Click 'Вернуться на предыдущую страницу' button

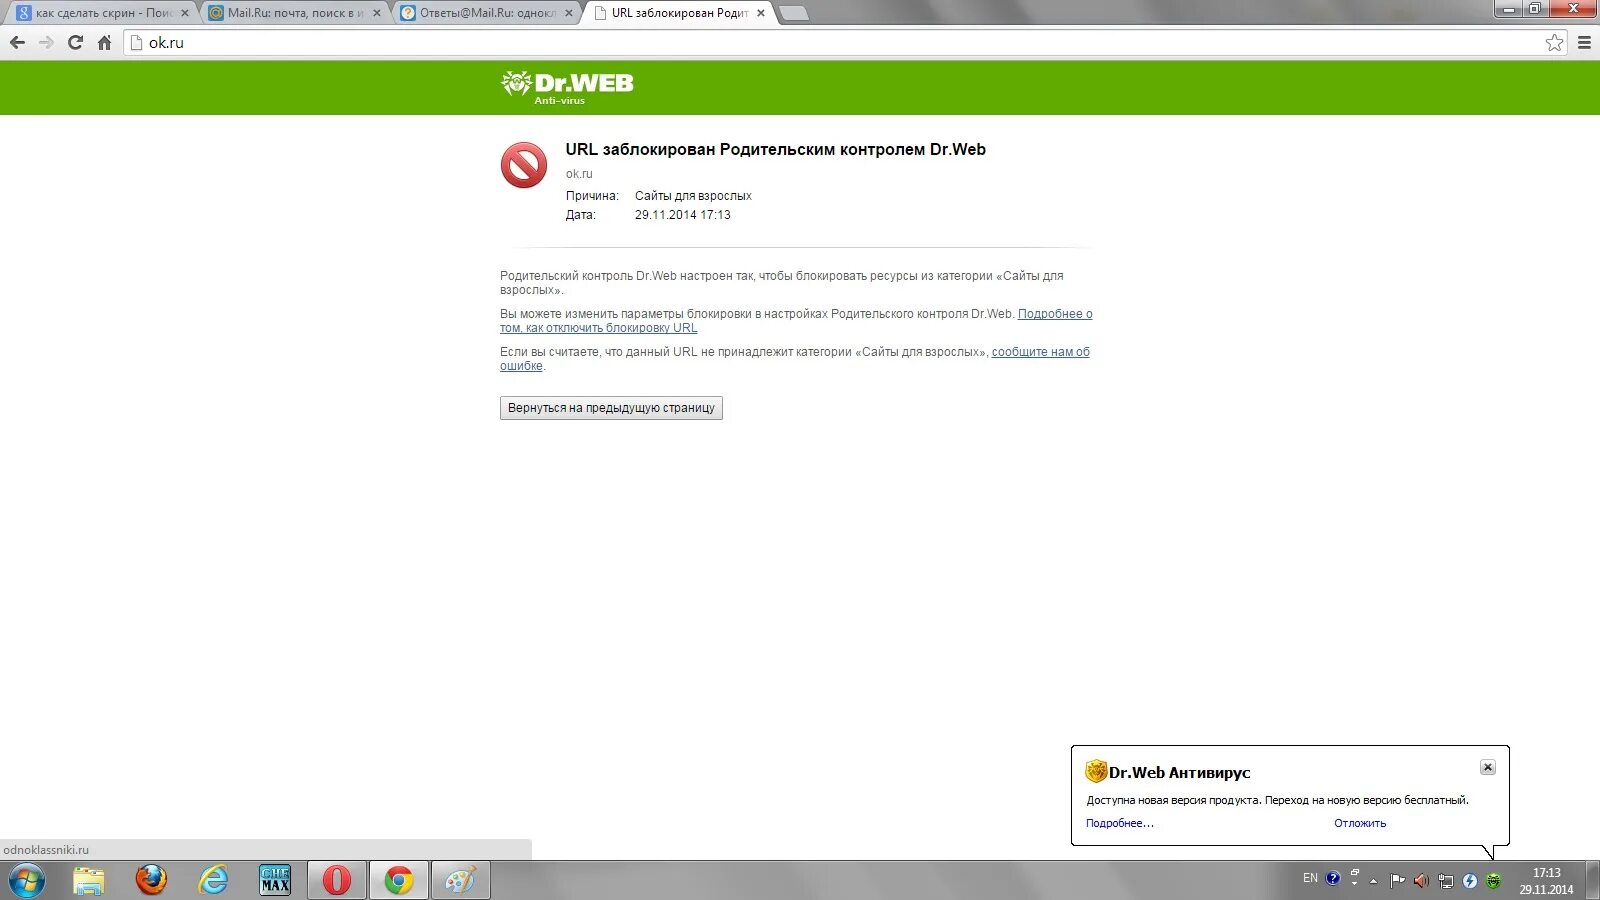point(611,408)
